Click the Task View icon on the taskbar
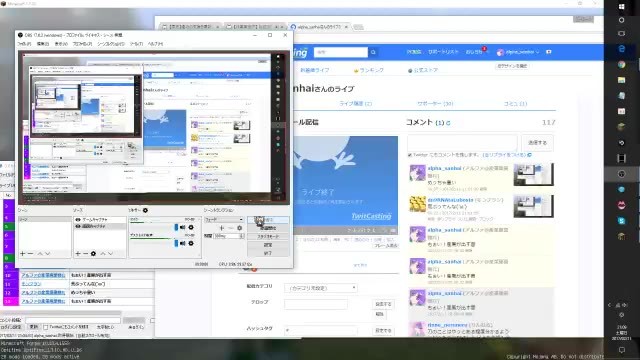This screenshot has height=360, width=640. click(x=621, y=33)
